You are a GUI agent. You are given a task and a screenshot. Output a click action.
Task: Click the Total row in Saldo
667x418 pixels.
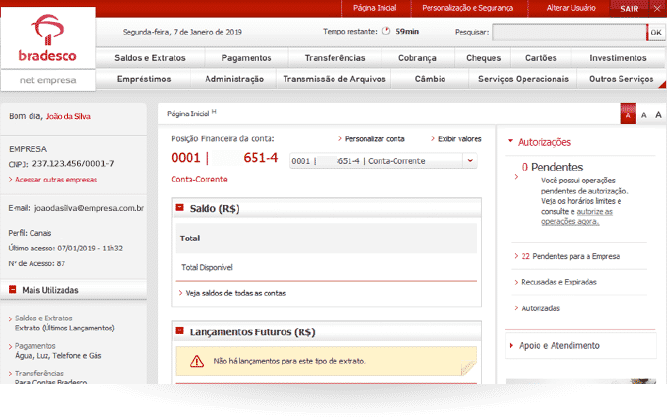tap(326, 238)
